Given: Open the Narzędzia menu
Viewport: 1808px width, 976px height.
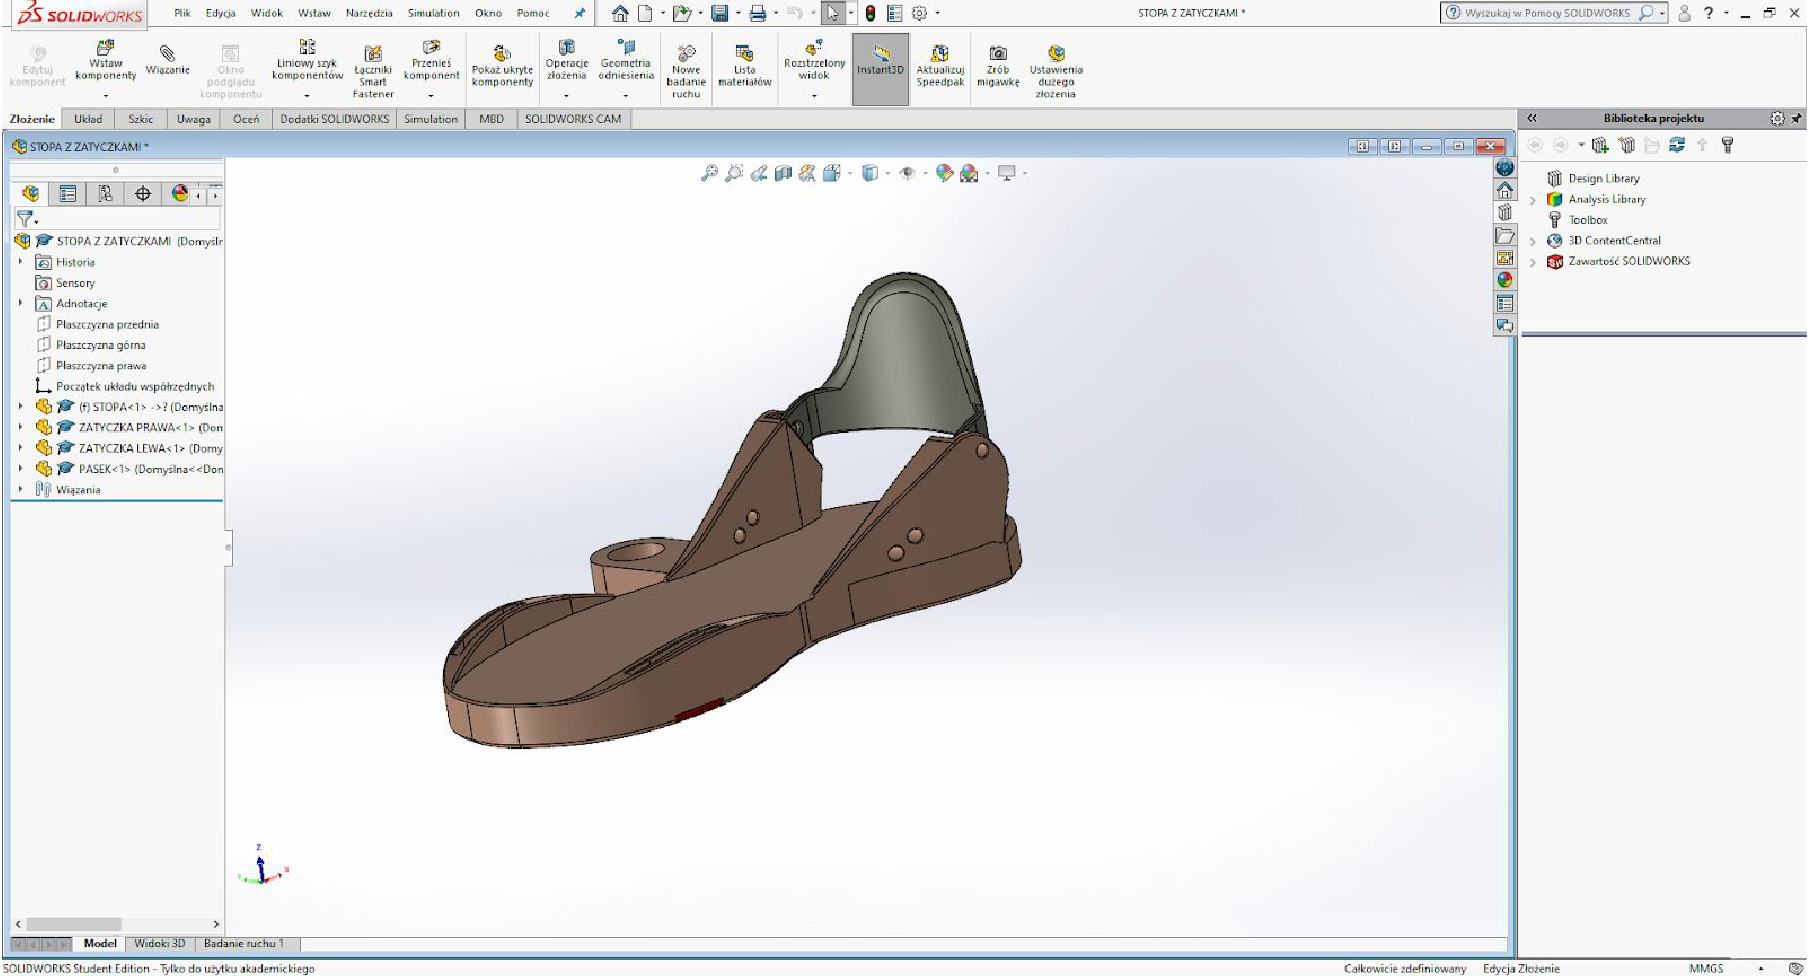Looking at the screenshot, I should (368, 13).
